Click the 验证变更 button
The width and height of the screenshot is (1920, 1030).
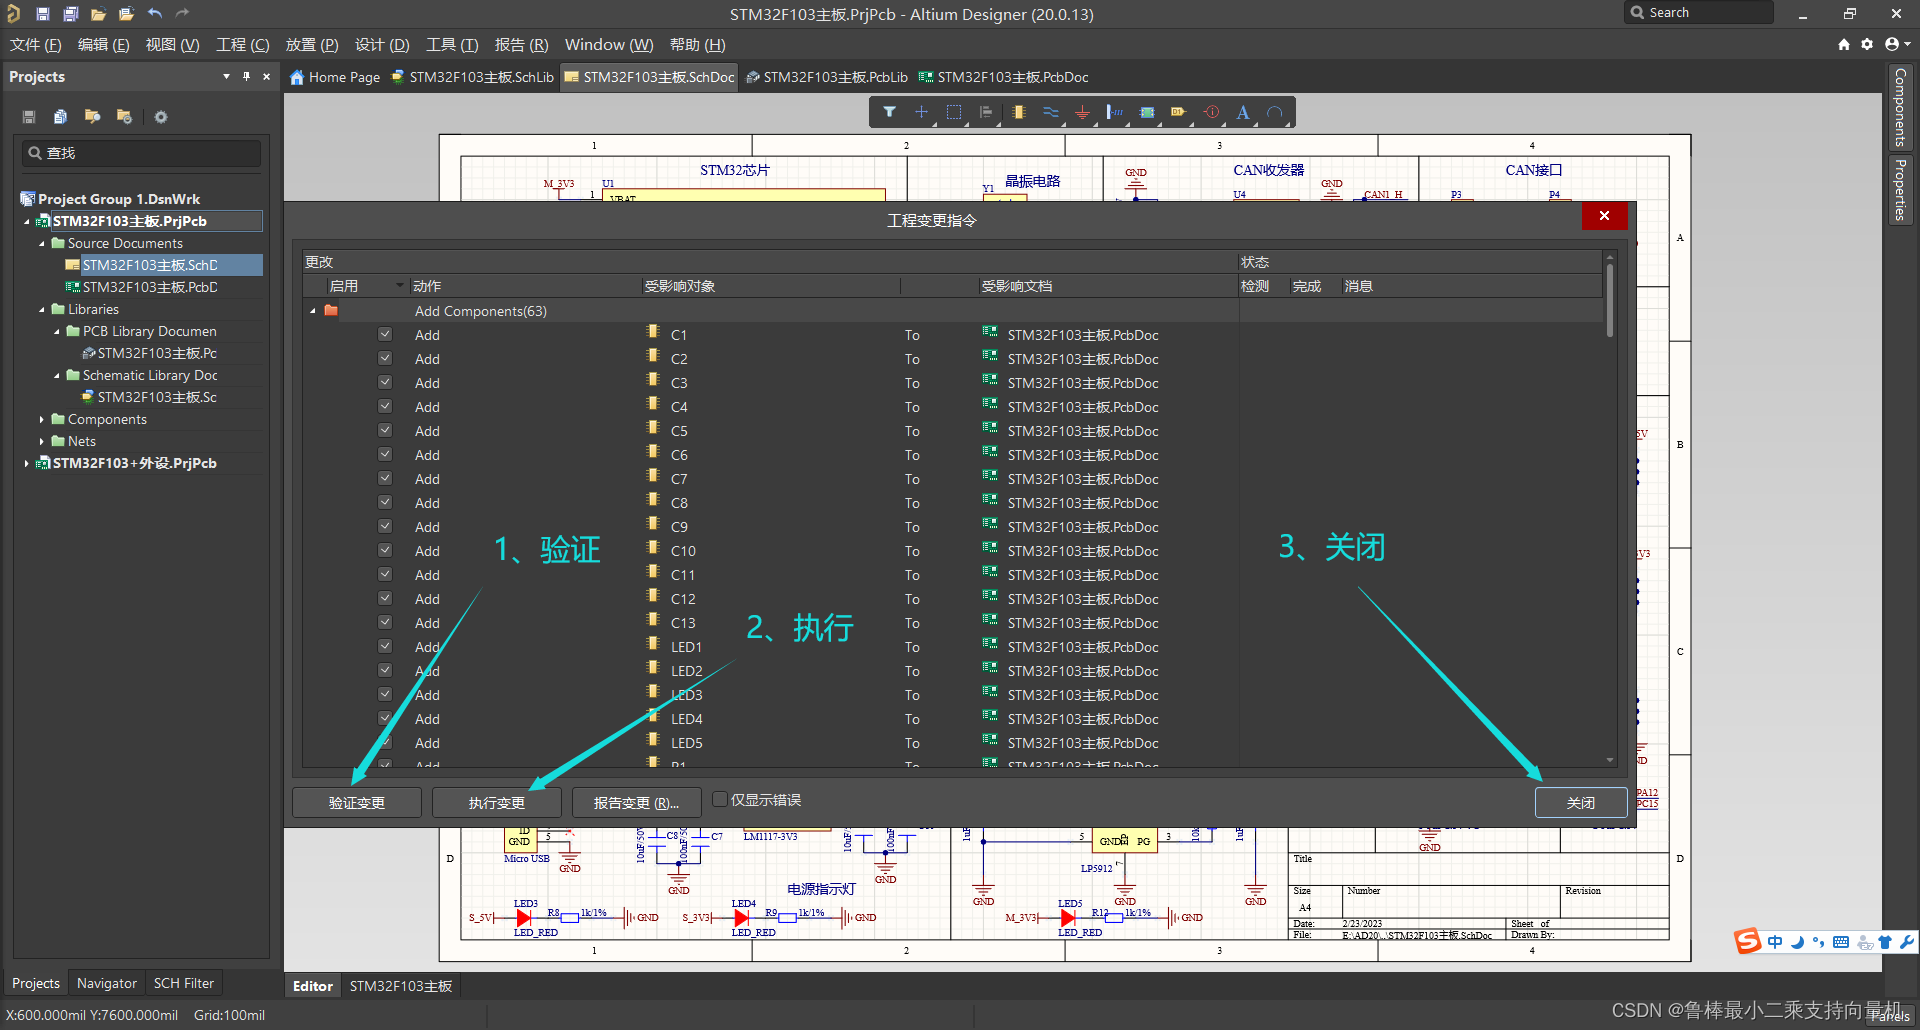[x=357, y=803]
